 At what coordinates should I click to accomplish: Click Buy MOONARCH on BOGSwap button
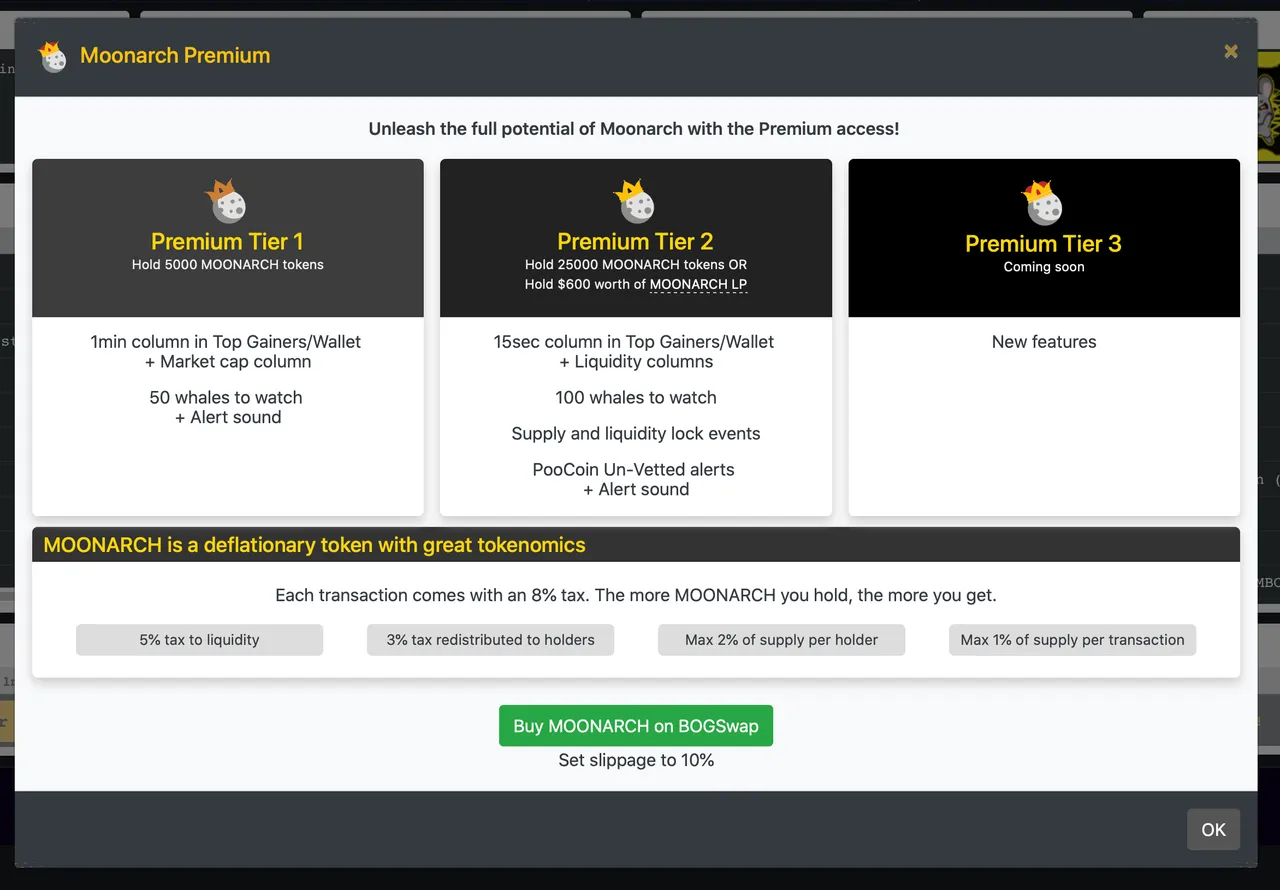click(x=636, y=726)
